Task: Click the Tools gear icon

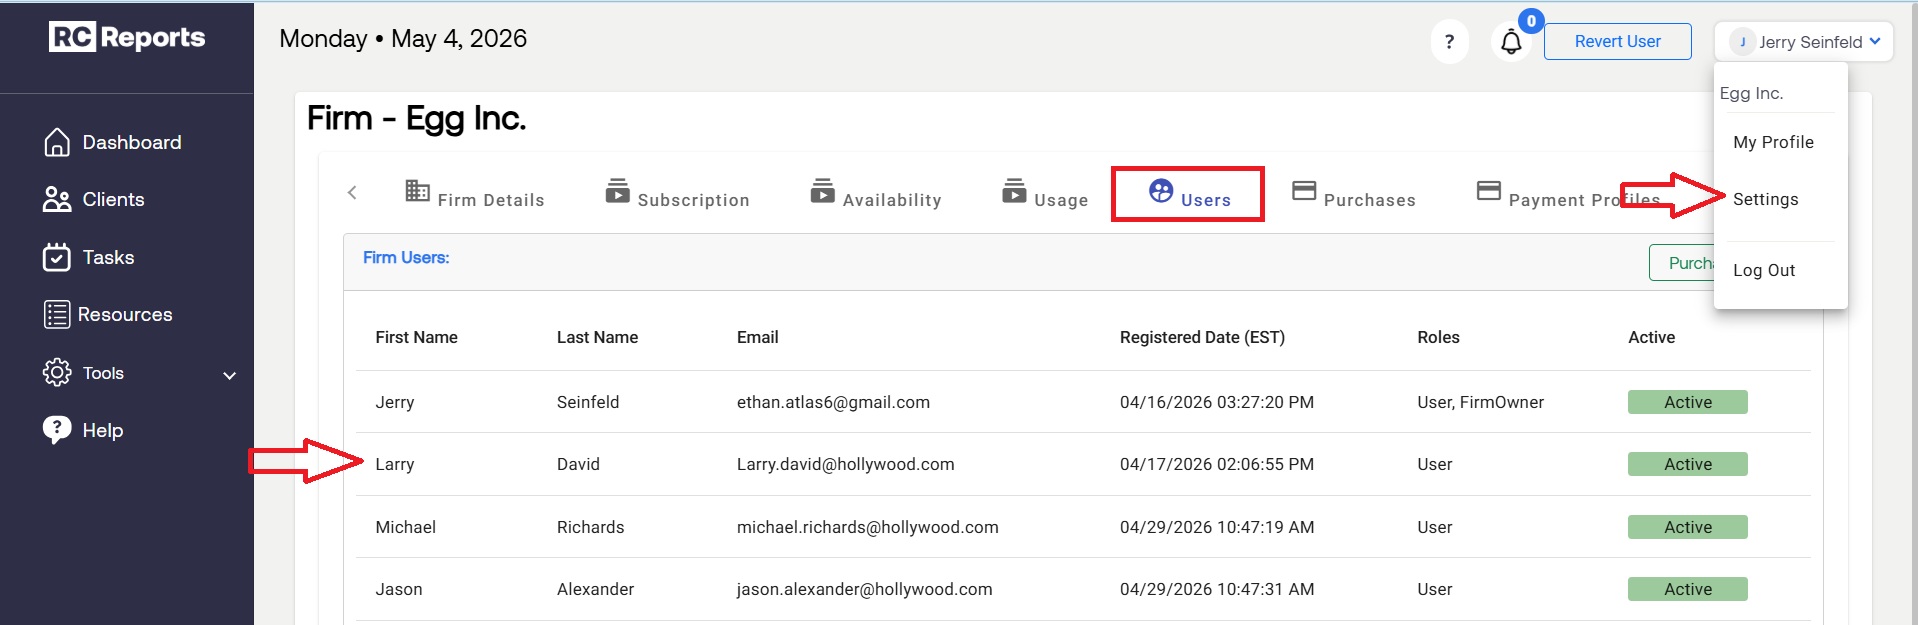Action: (57, 373)
